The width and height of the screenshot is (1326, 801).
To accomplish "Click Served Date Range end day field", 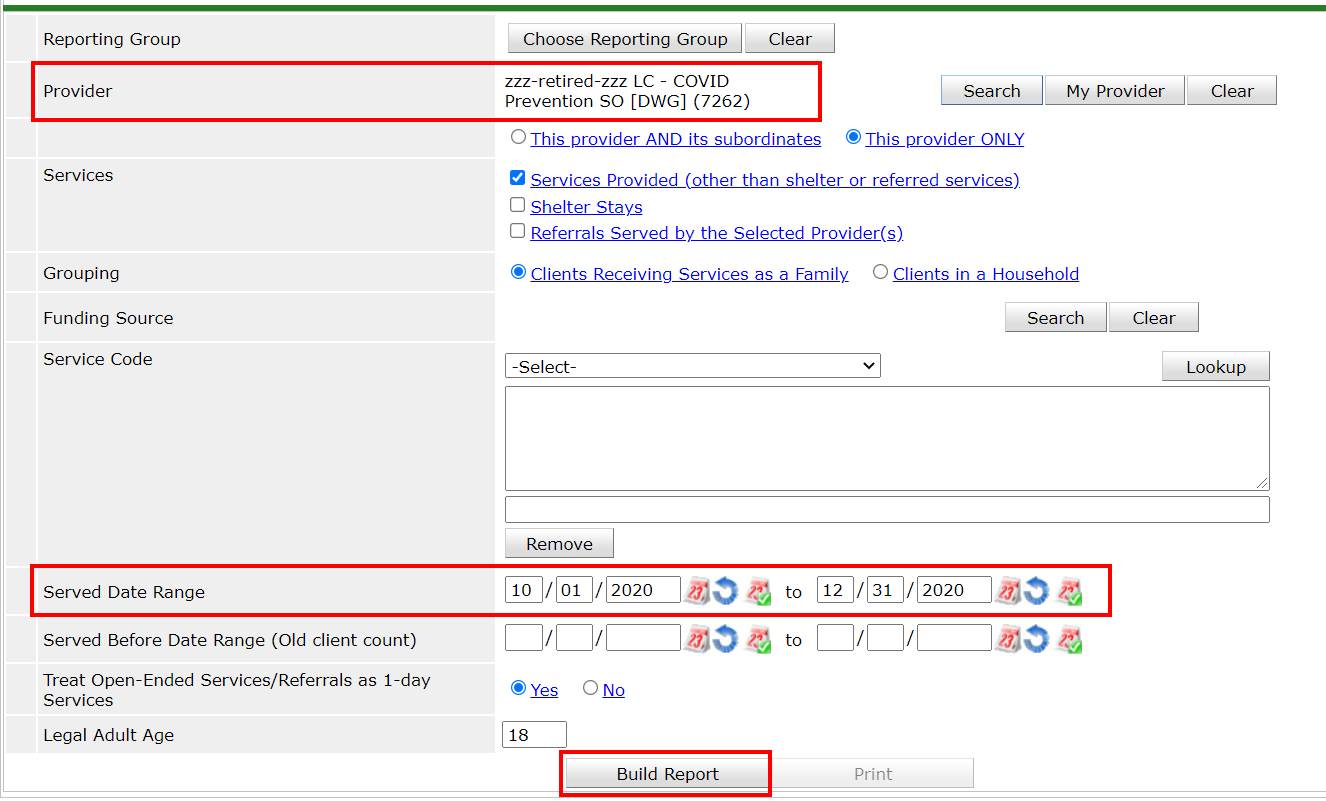I will 885,590.
